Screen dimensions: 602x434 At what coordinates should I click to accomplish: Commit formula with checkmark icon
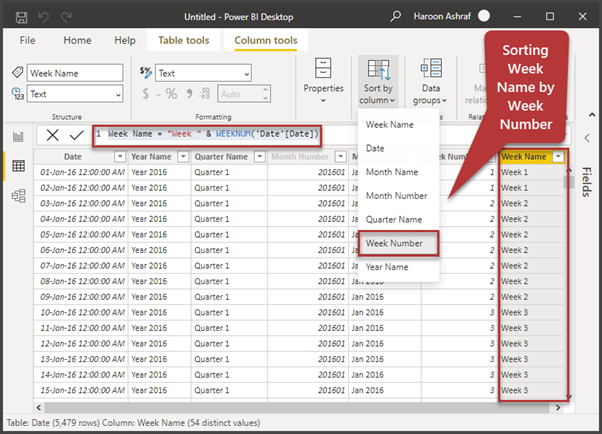pos(76,135)
